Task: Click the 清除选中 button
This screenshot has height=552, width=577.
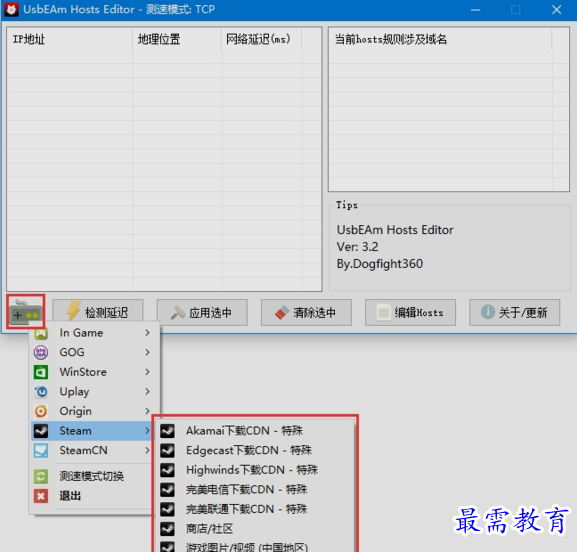Action: [x=306, y=312]
